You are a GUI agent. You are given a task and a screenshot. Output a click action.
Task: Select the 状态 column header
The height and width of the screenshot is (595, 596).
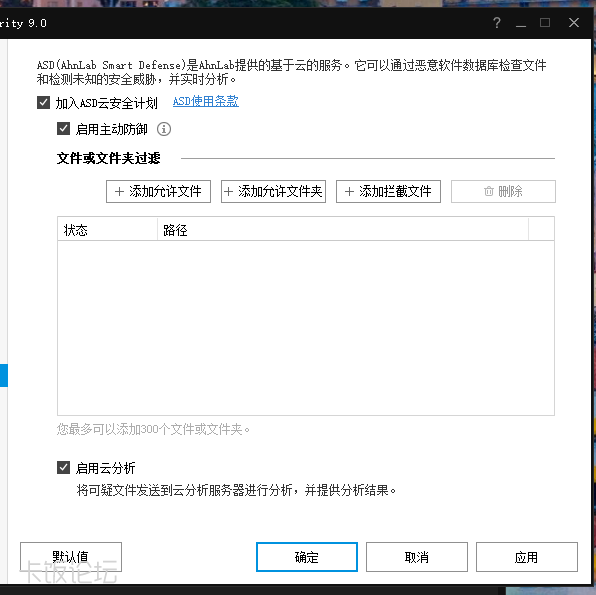(107, 230)
